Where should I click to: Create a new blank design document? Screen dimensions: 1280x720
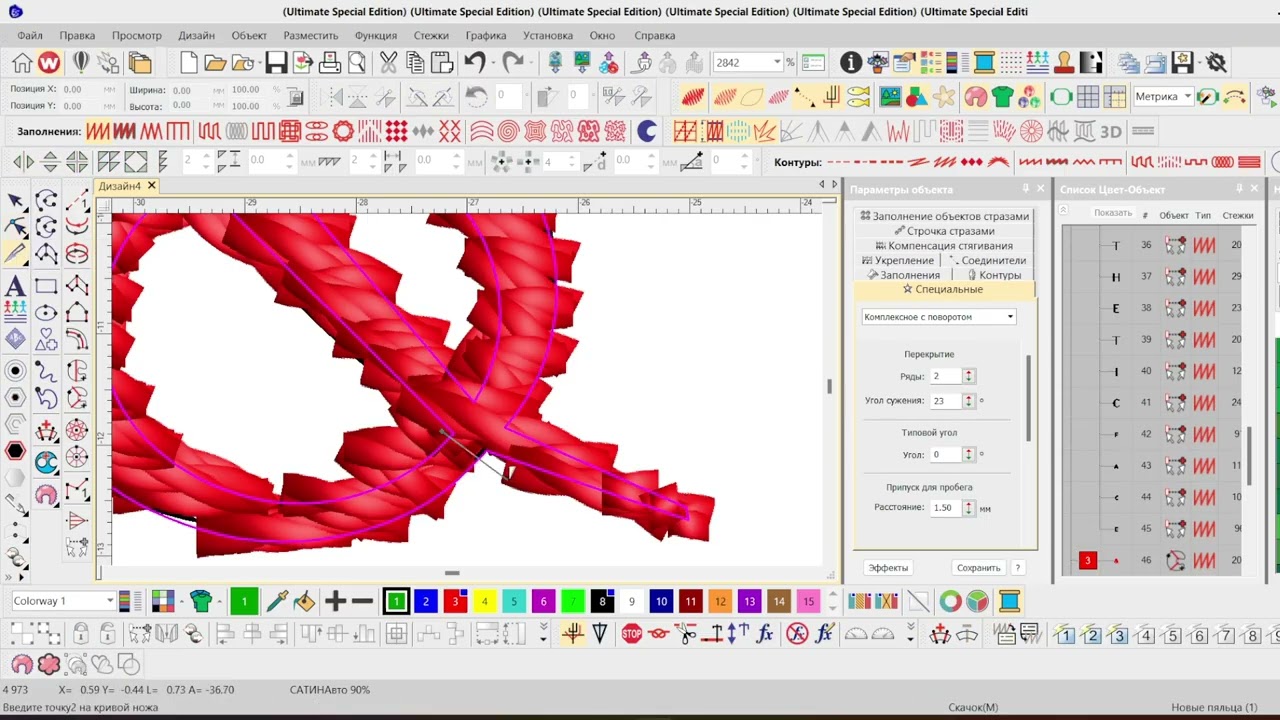tap(188, 63)
